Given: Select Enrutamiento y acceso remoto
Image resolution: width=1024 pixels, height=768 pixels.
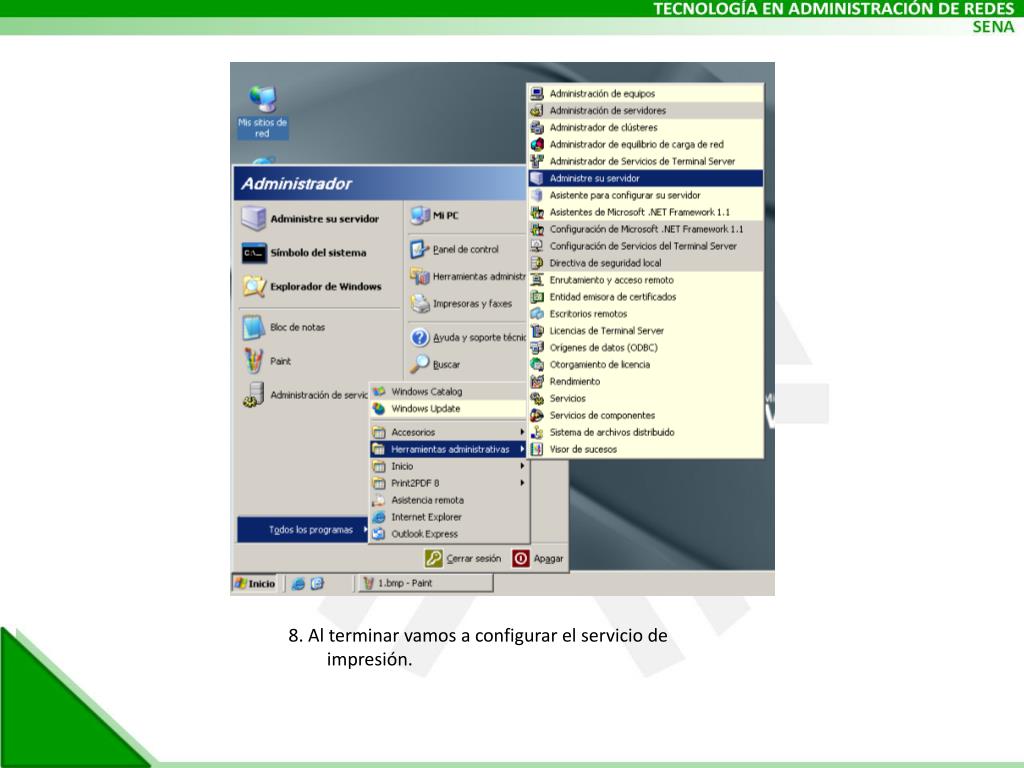Looking at the screenshot, I should pyautogui.click(x=645, y=280).
